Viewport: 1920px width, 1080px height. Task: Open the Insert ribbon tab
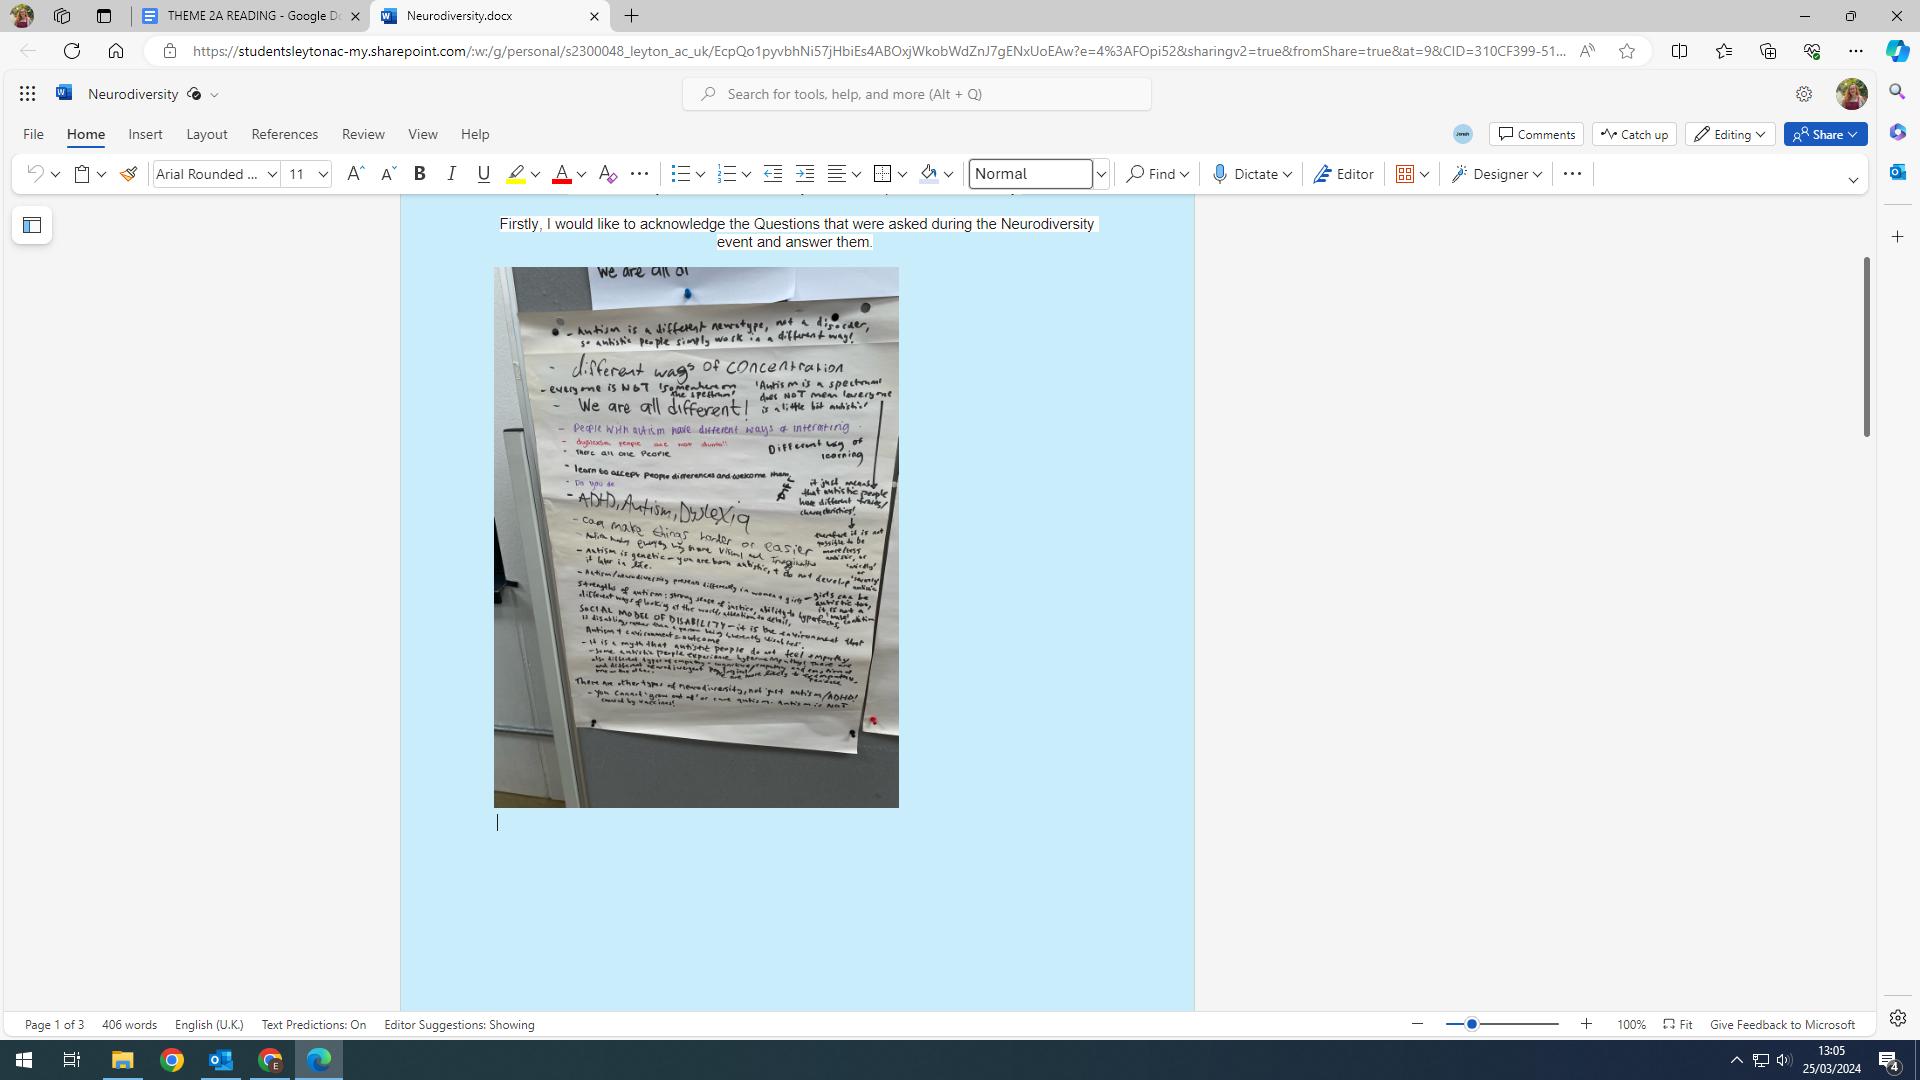(x=145, y=134)
